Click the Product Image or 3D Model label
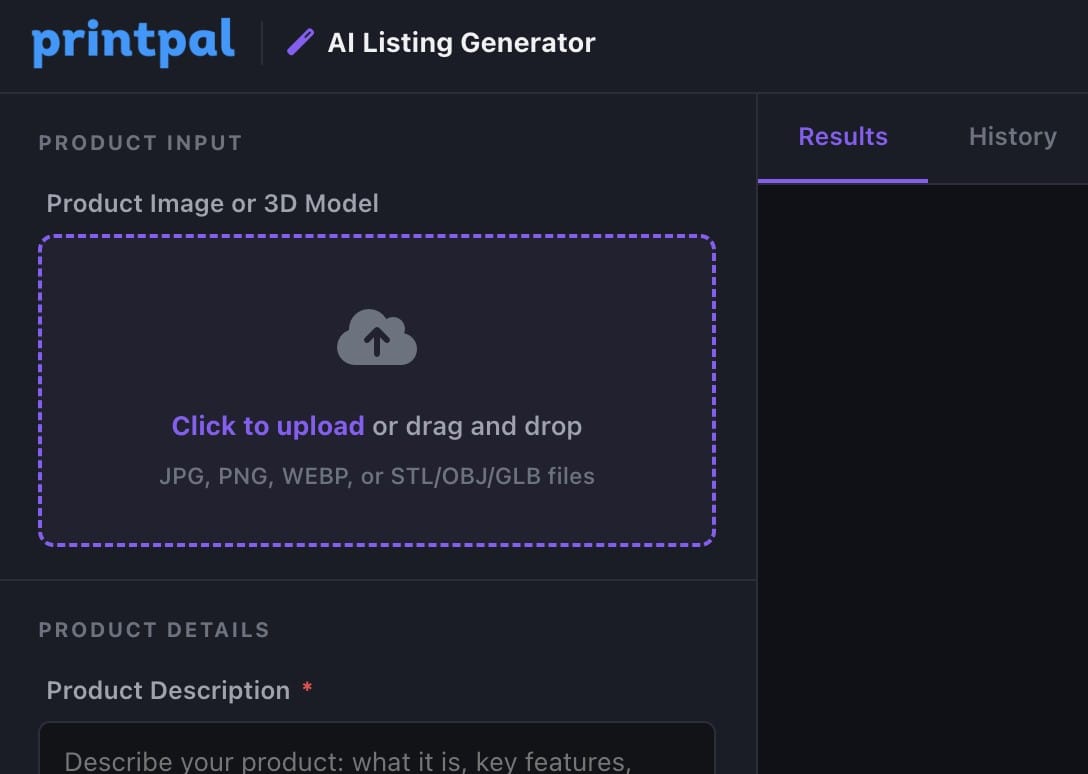Viewport: 1088px width, 774px height. coord(212,204)
